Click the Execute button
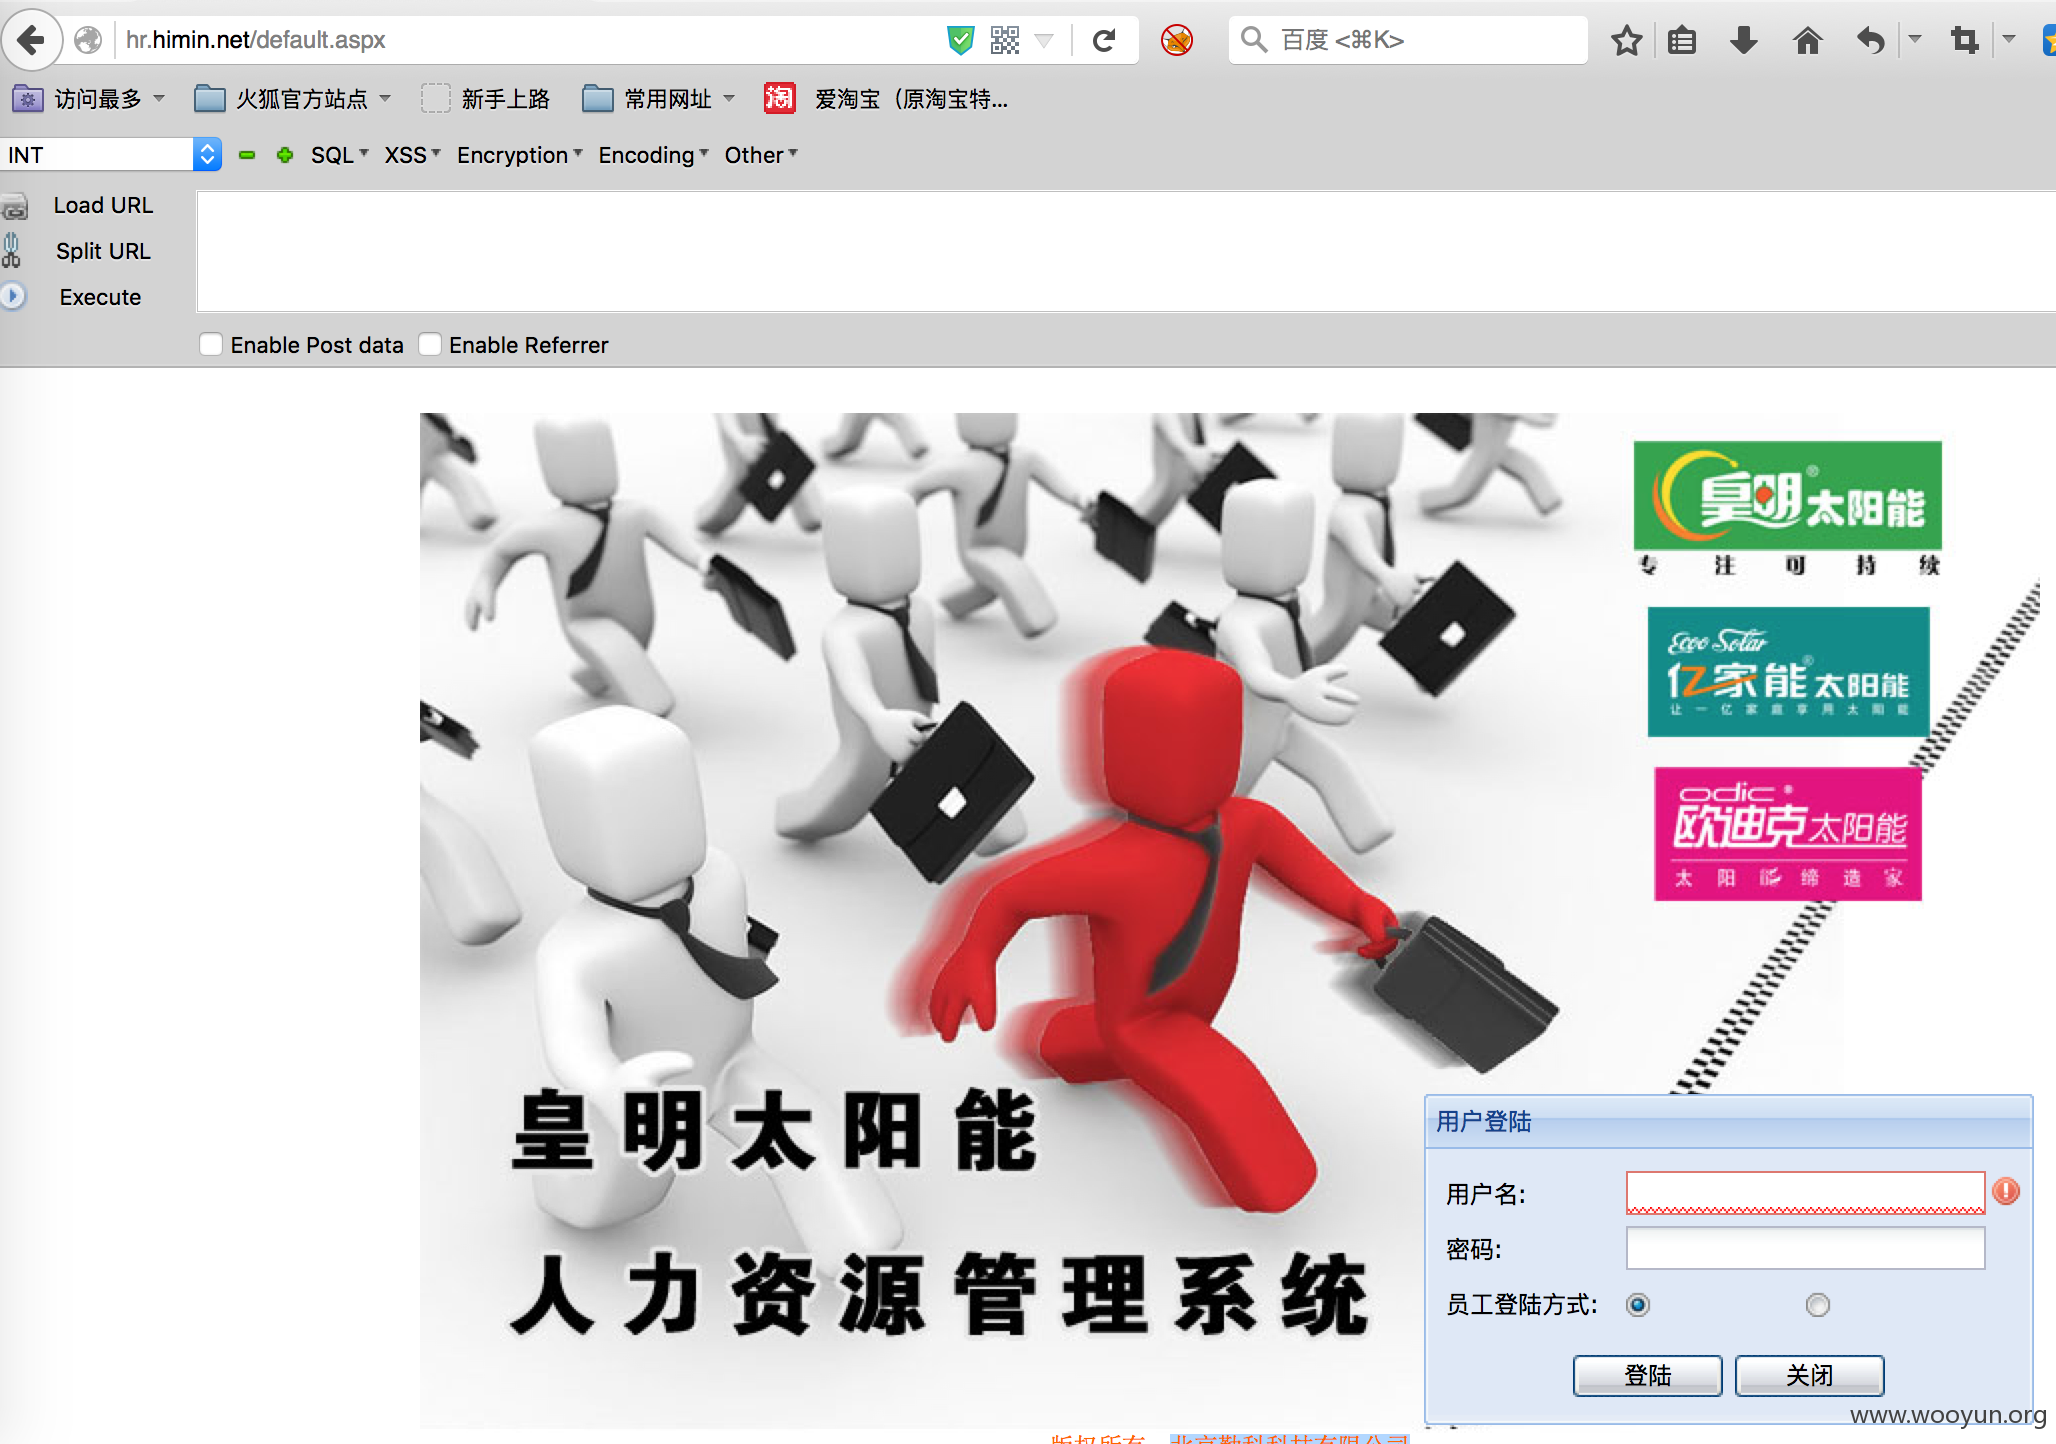 coord(100,297)
